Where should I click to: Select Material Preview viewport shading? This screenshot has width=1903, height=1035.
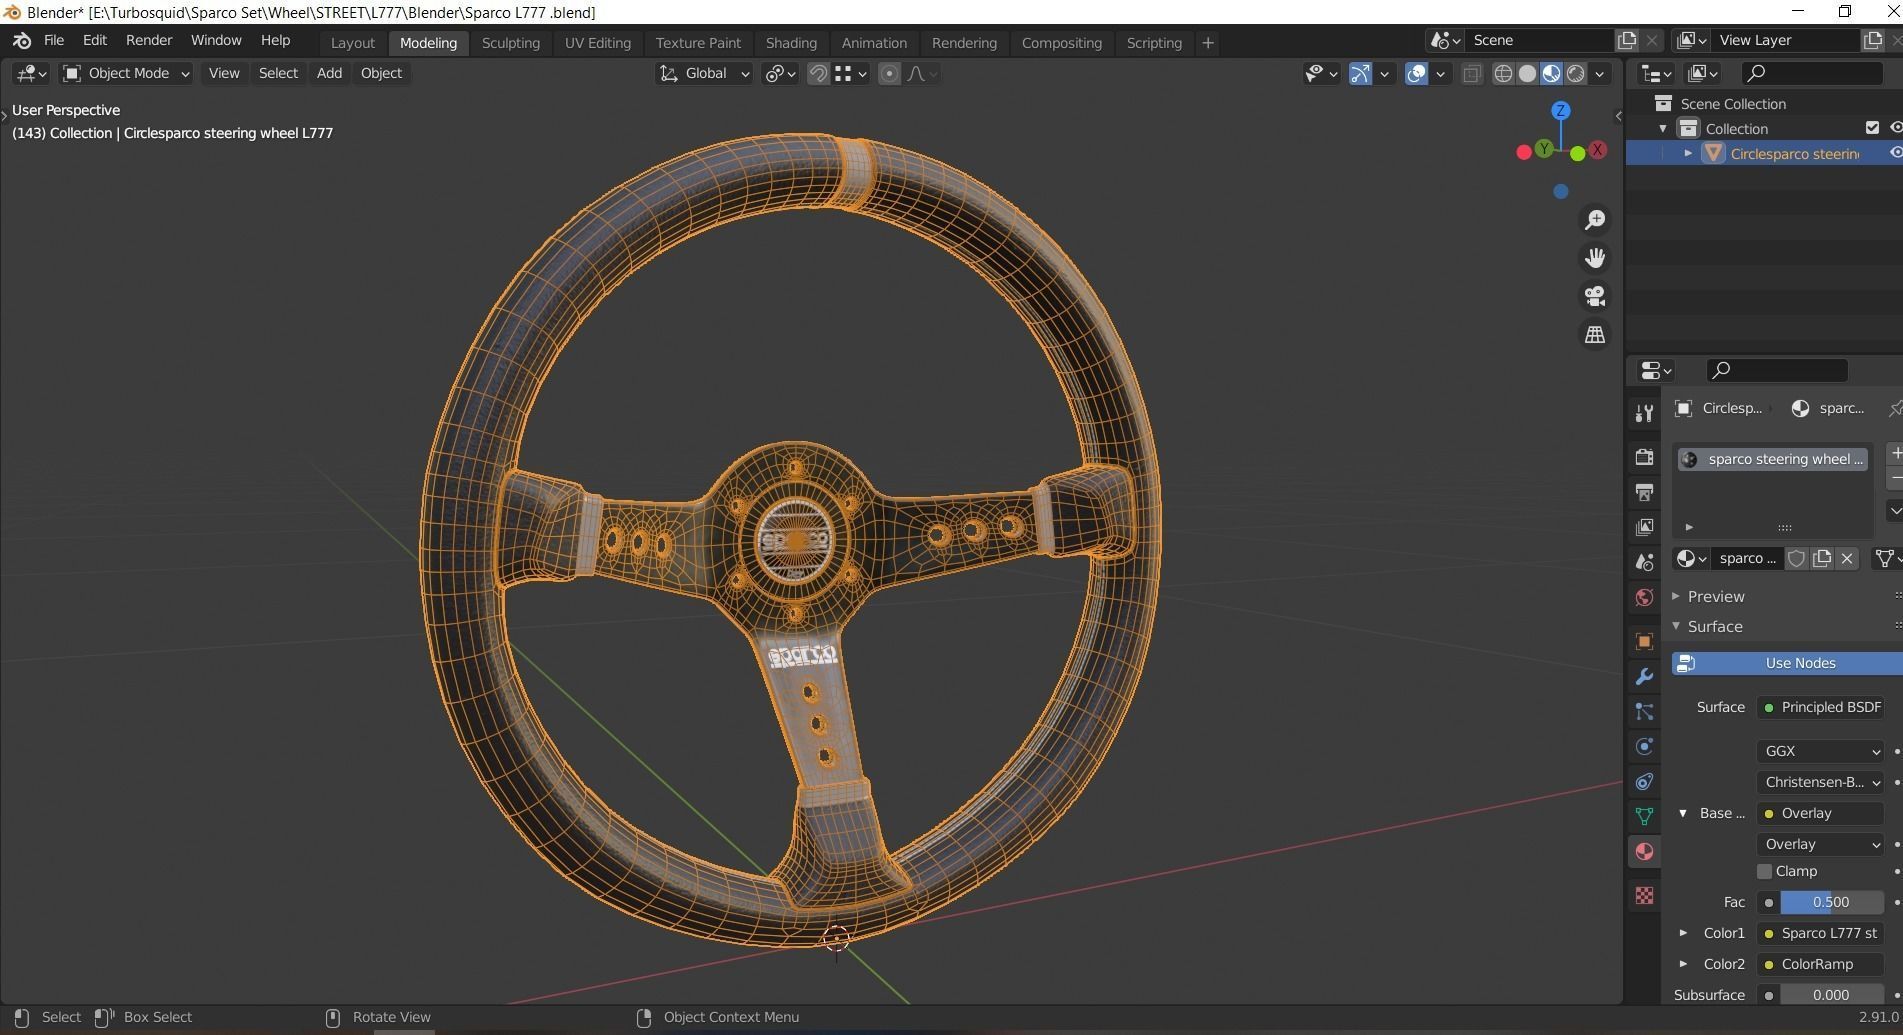click(1551, 74)
